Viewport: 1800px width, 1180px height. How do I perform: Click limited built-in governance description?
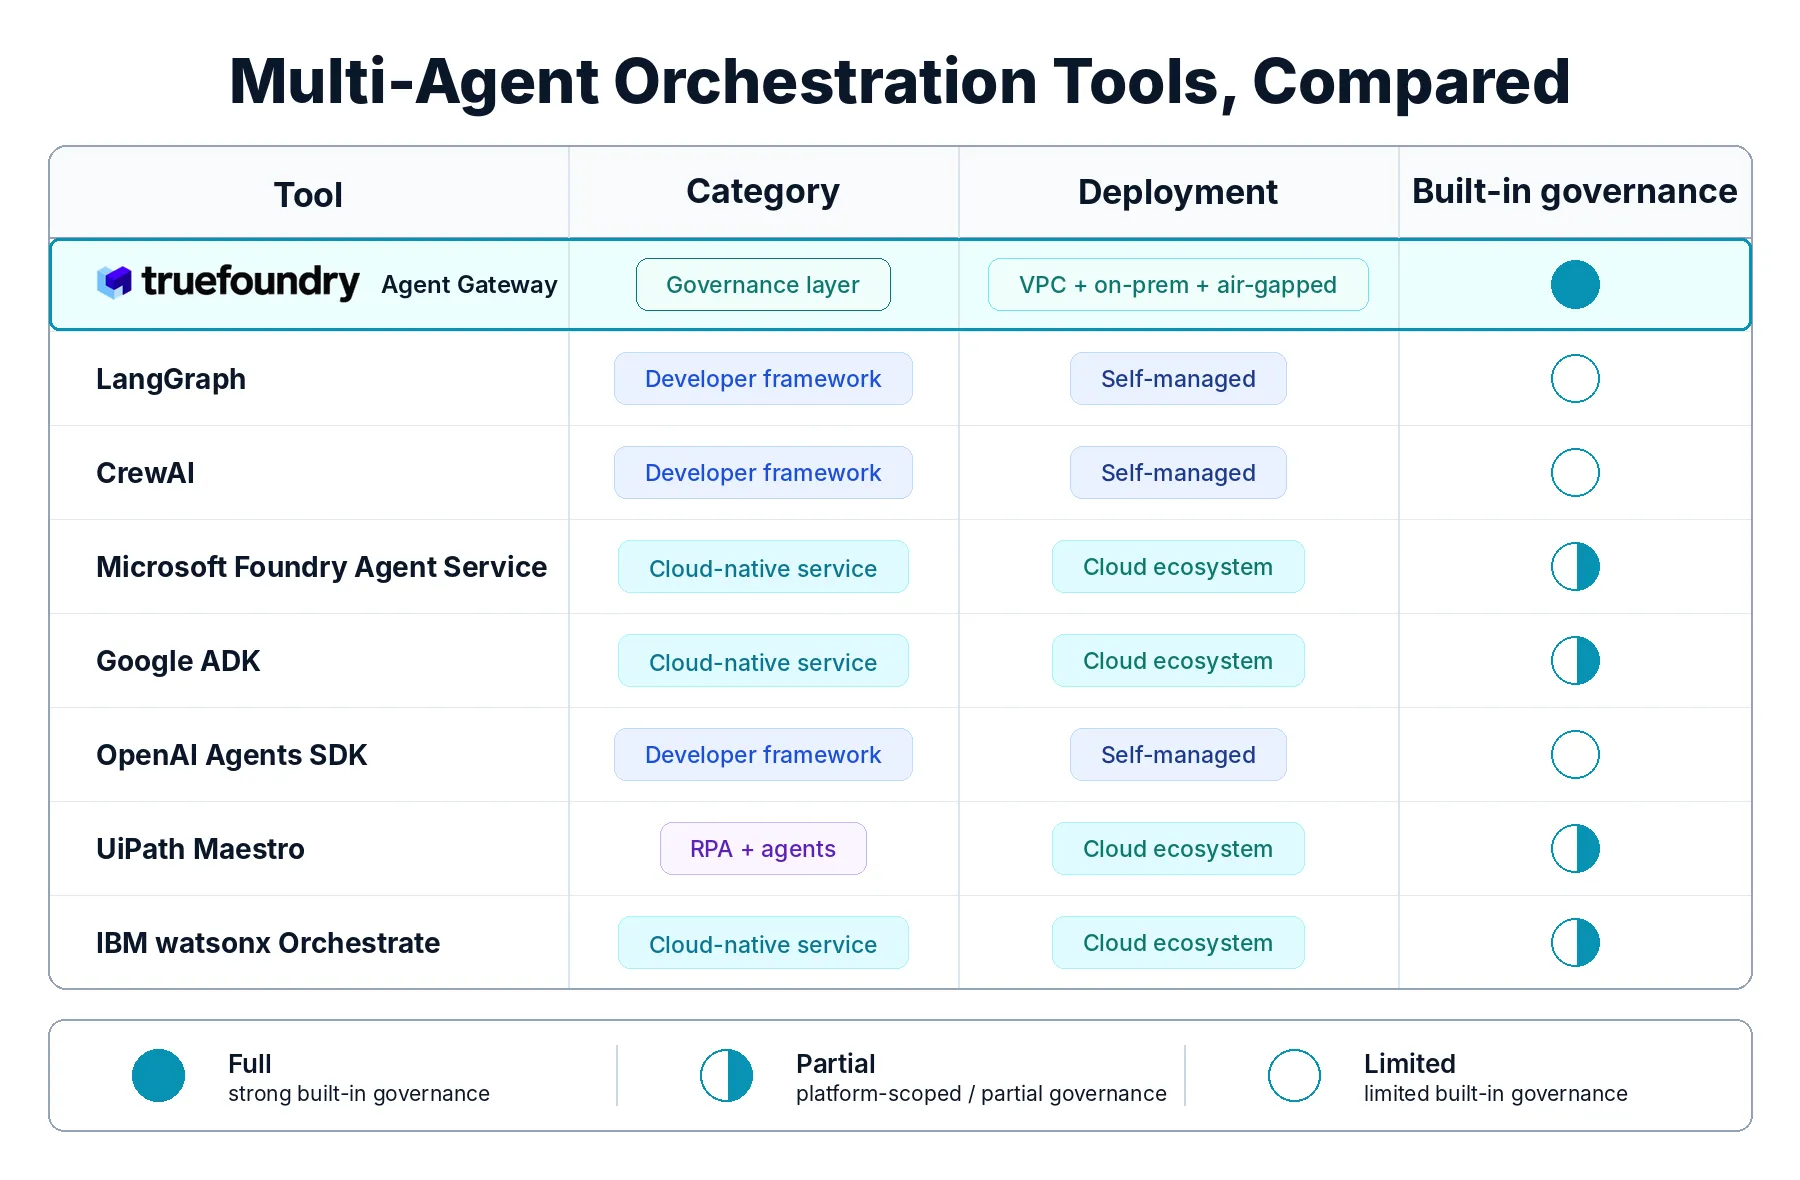(x=1495, y=1094)
